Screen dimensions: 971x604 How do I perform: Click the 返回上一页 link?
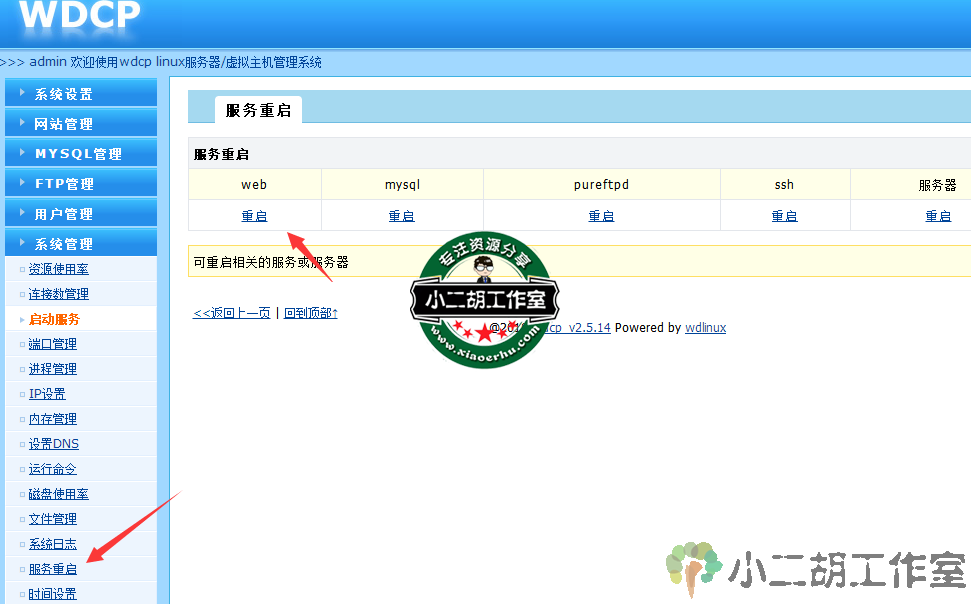232,313
